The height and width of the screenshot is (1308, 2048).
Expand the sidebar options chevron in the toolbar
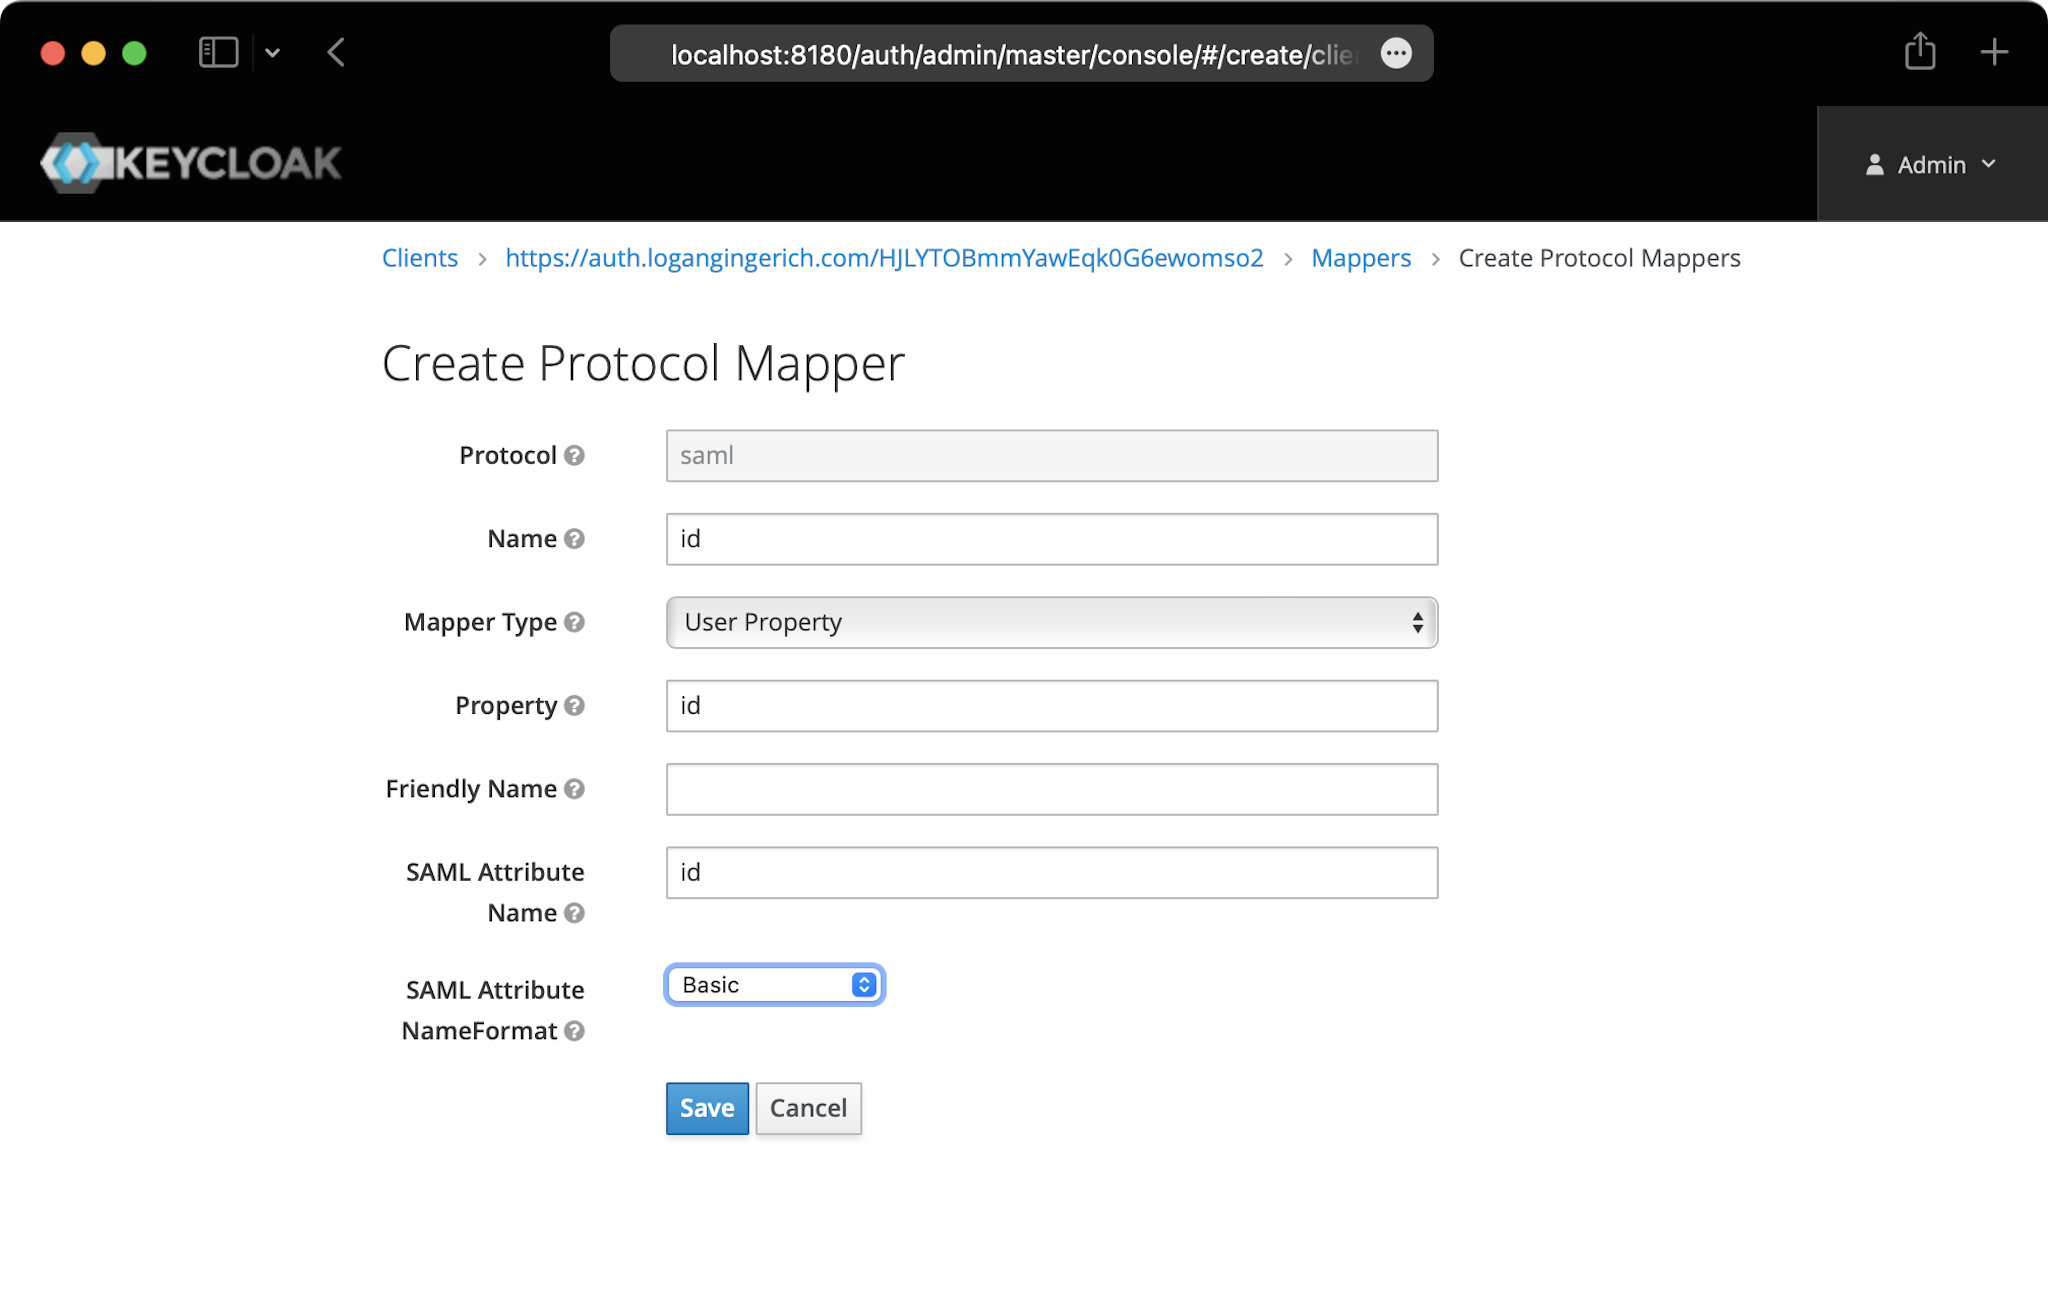click(x=273, y=53)
